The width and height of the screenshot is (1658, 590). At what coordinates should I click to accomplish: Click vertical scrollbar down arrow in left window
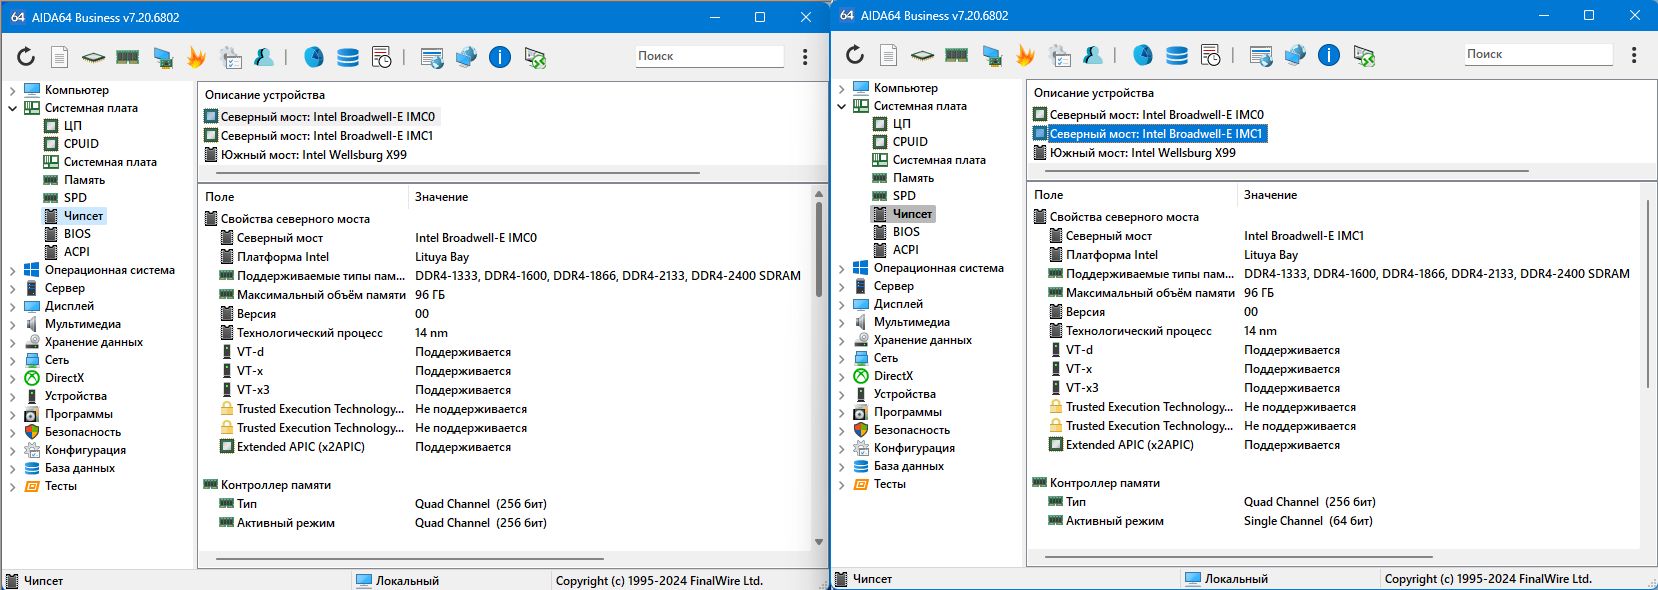point(819,542)
